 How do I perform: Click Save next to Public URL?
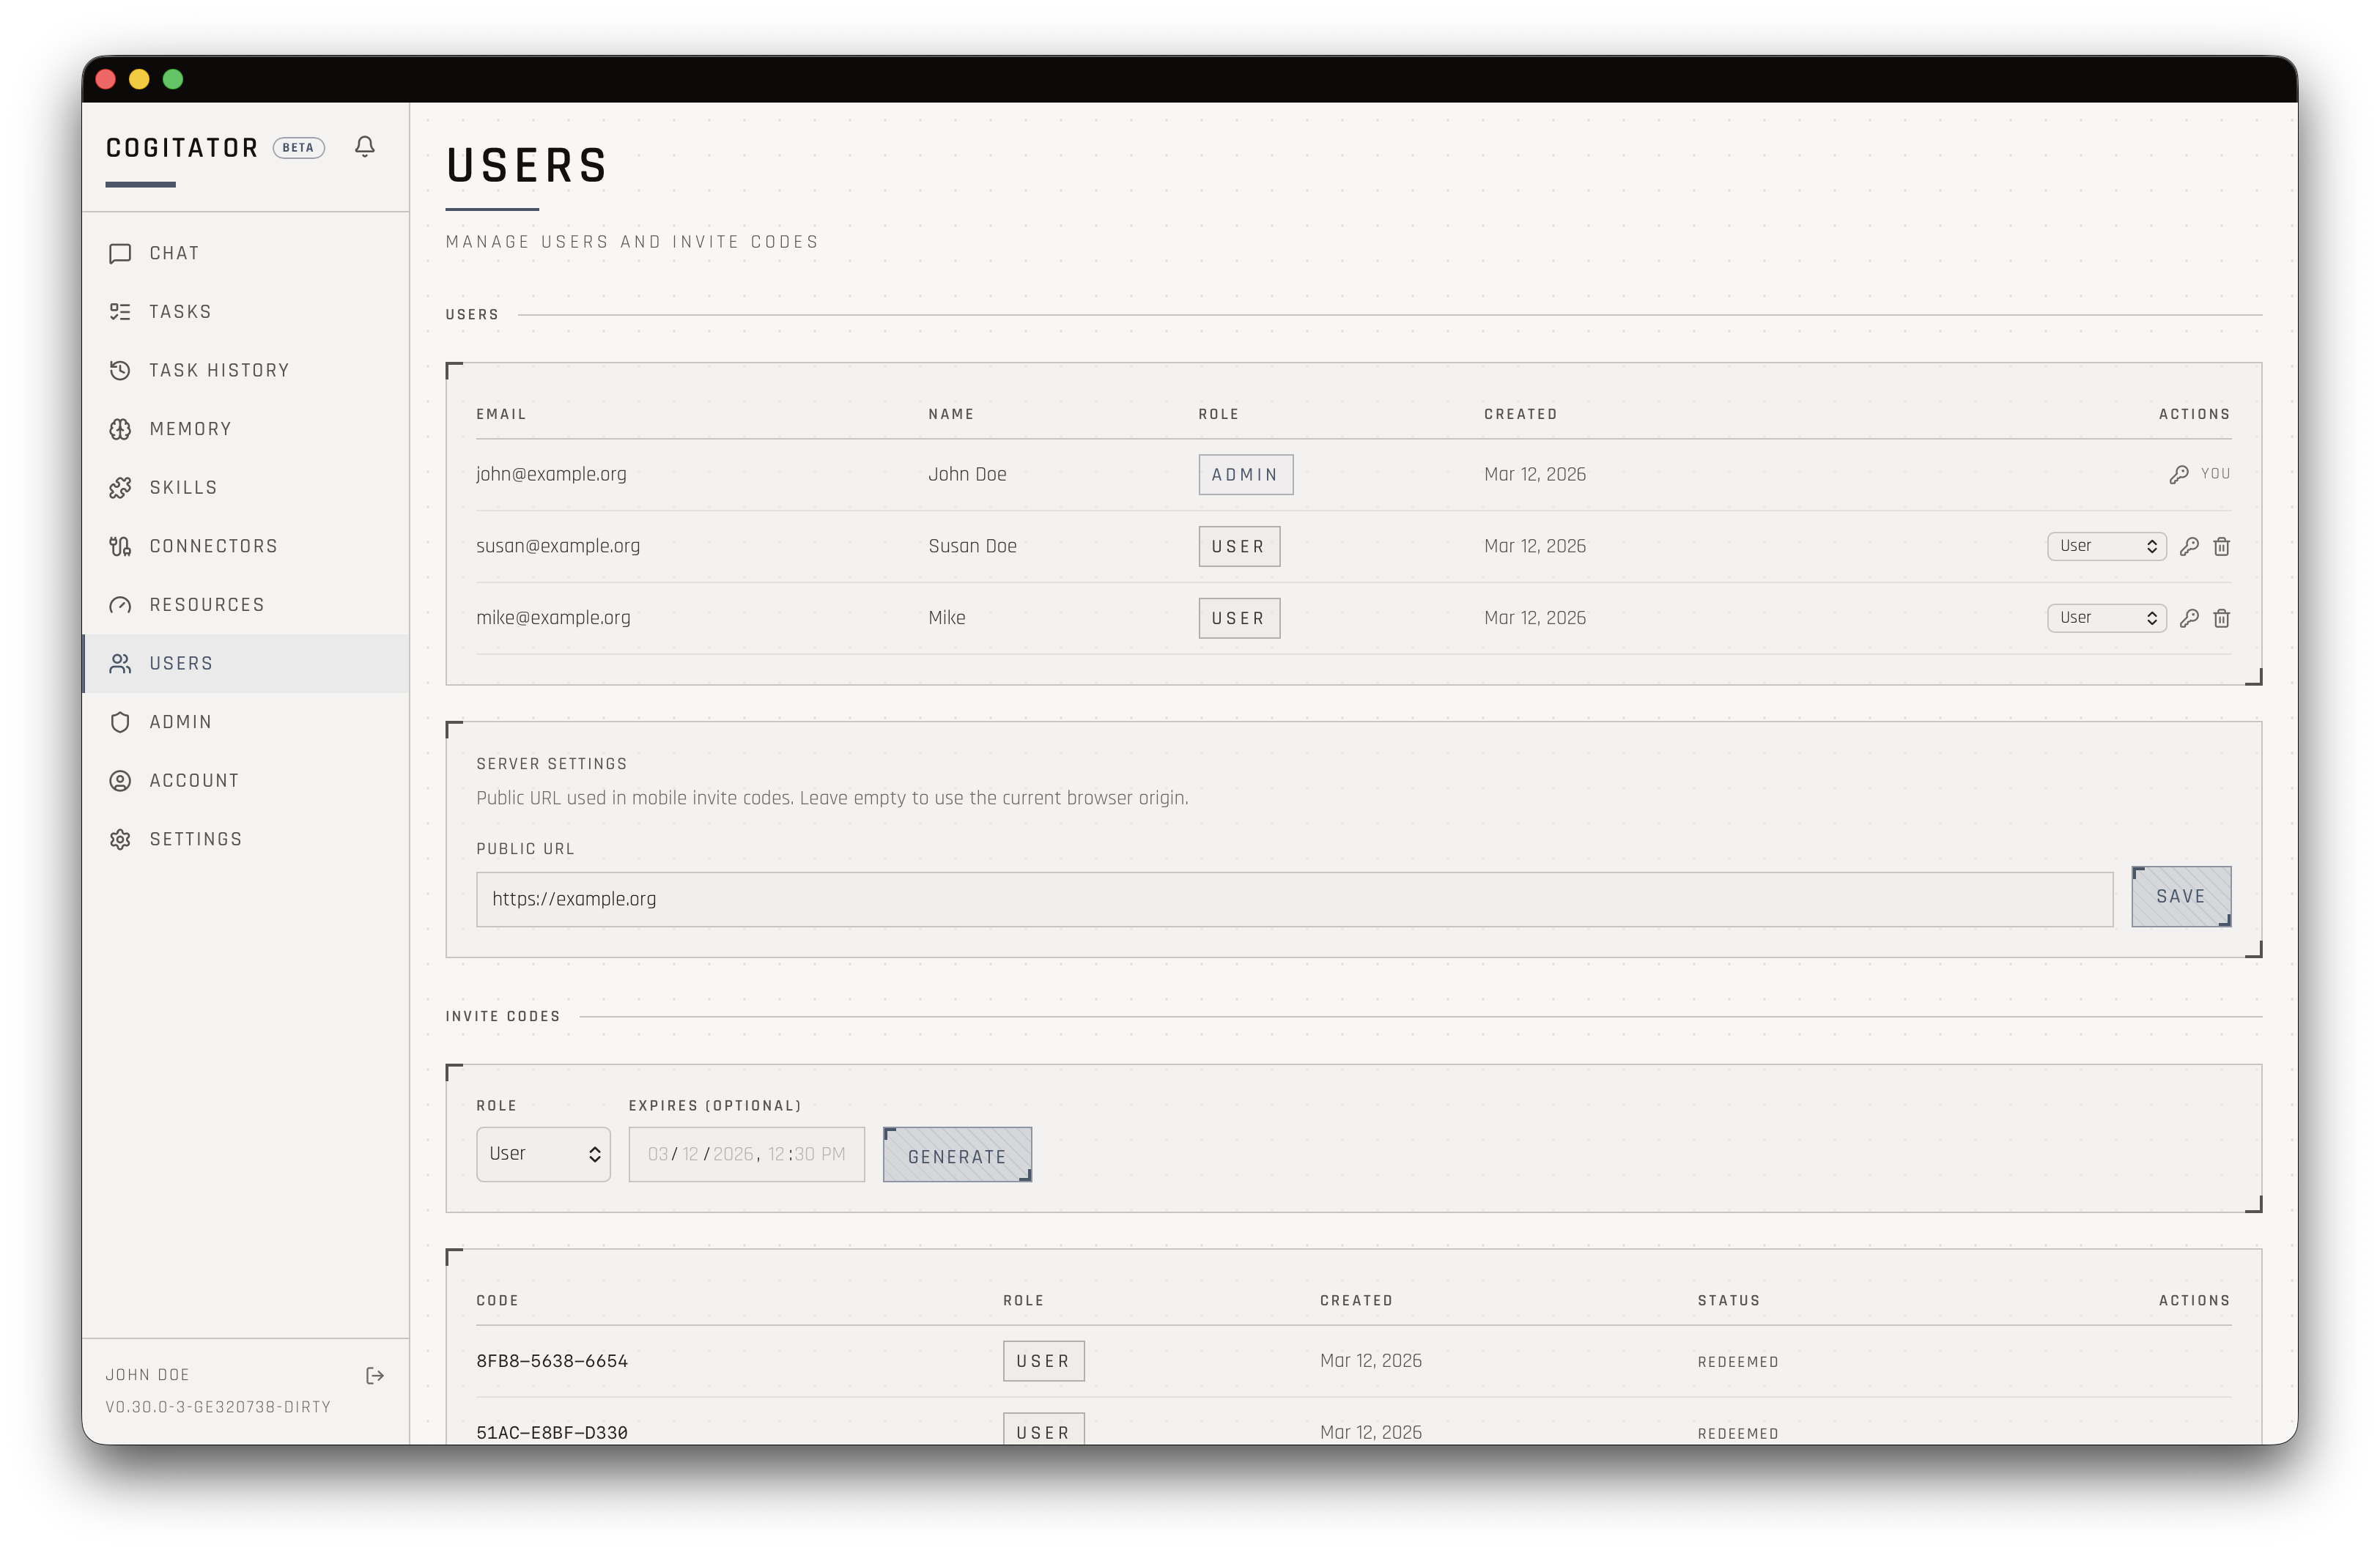click(2181, 897)
